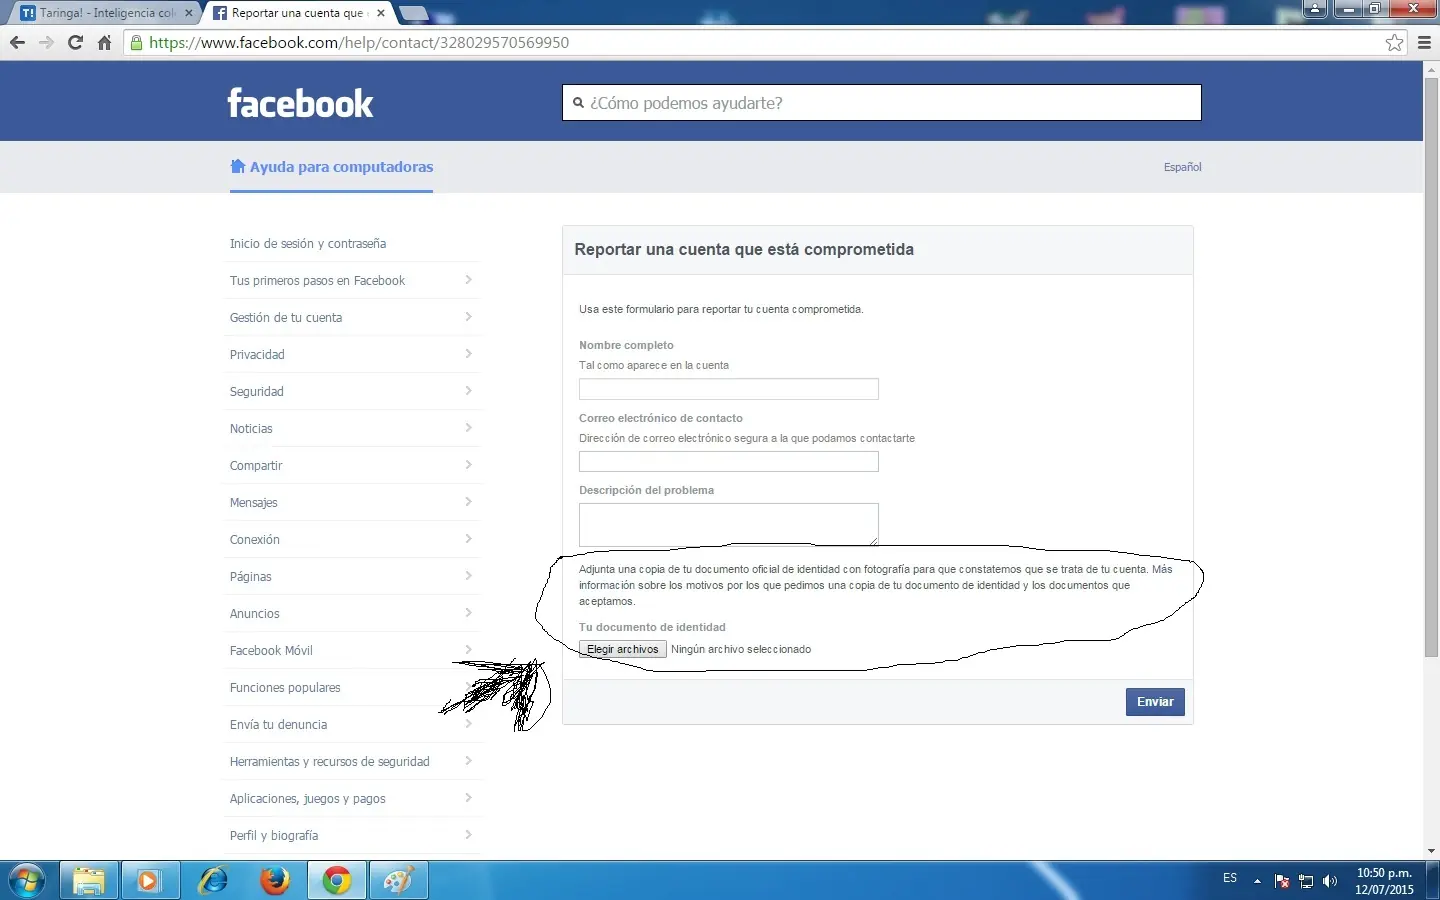Open a new tab button
The width and height of the screenshot is (1440, 900).
click(413, 13)
